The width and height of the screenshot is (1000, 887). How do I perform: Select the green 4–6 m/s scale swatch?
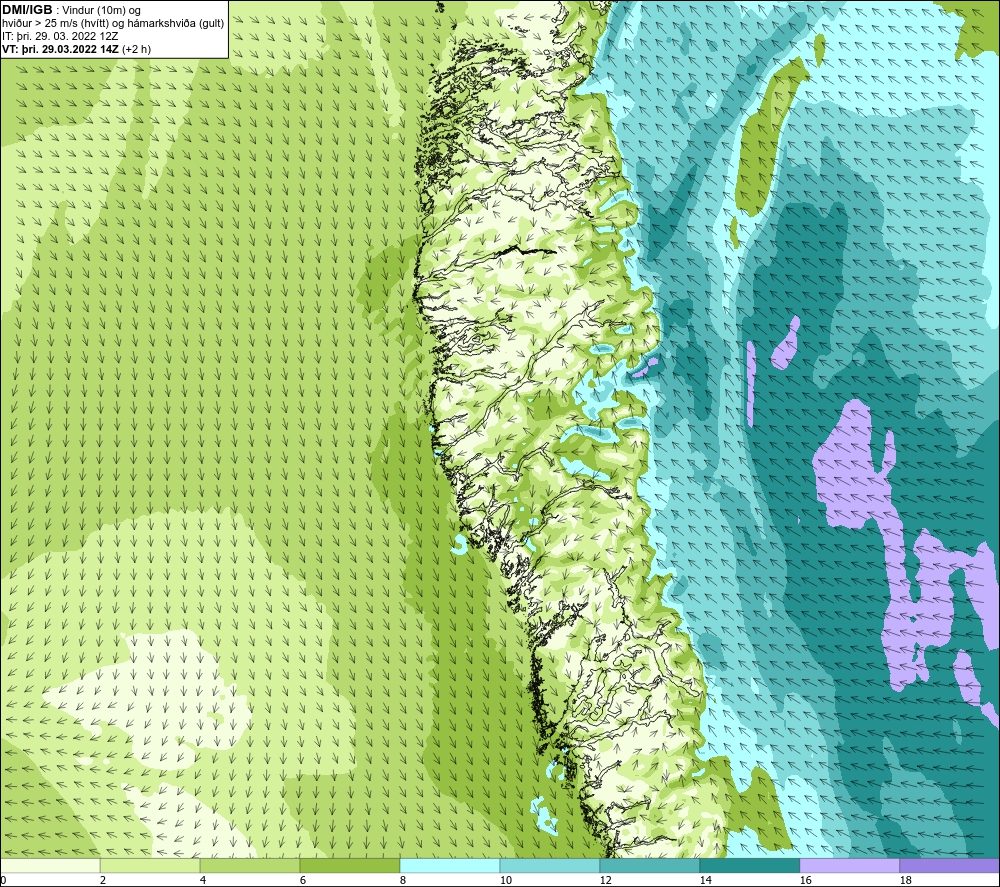point(250,865)
